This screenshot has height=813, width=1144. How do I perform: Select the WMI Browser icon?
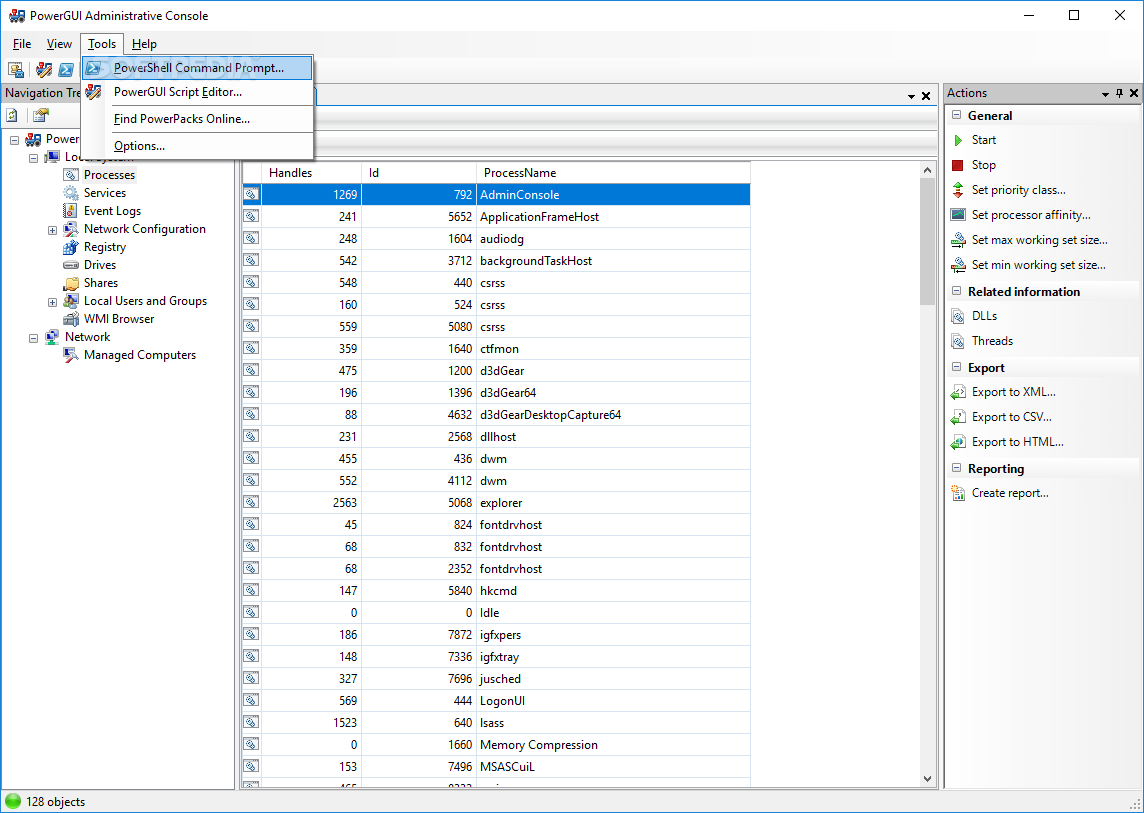pos(71,319)
